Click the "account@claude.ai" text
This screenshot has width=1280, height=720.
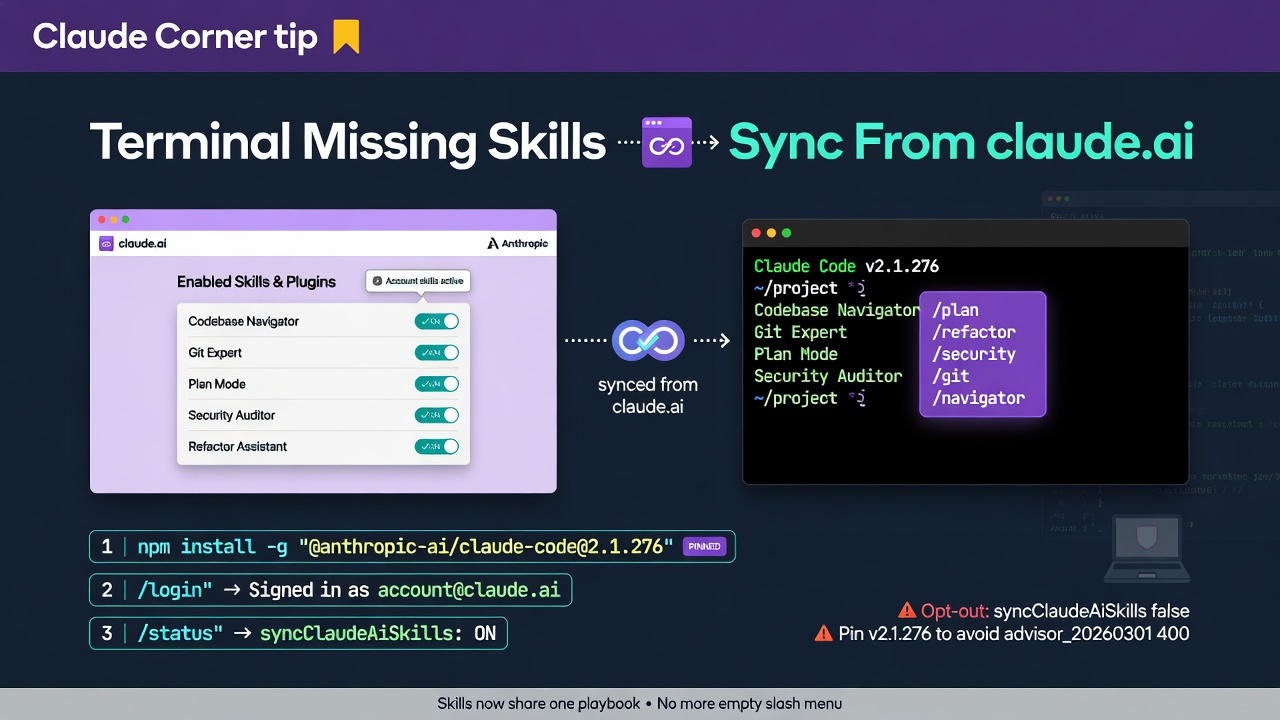(468, 590)
